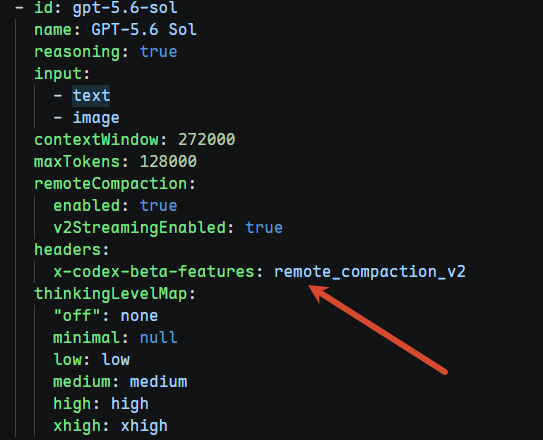Click the xhigh value on last line
This screenshot has width=543, height=440.
click(x=144, y=426)
